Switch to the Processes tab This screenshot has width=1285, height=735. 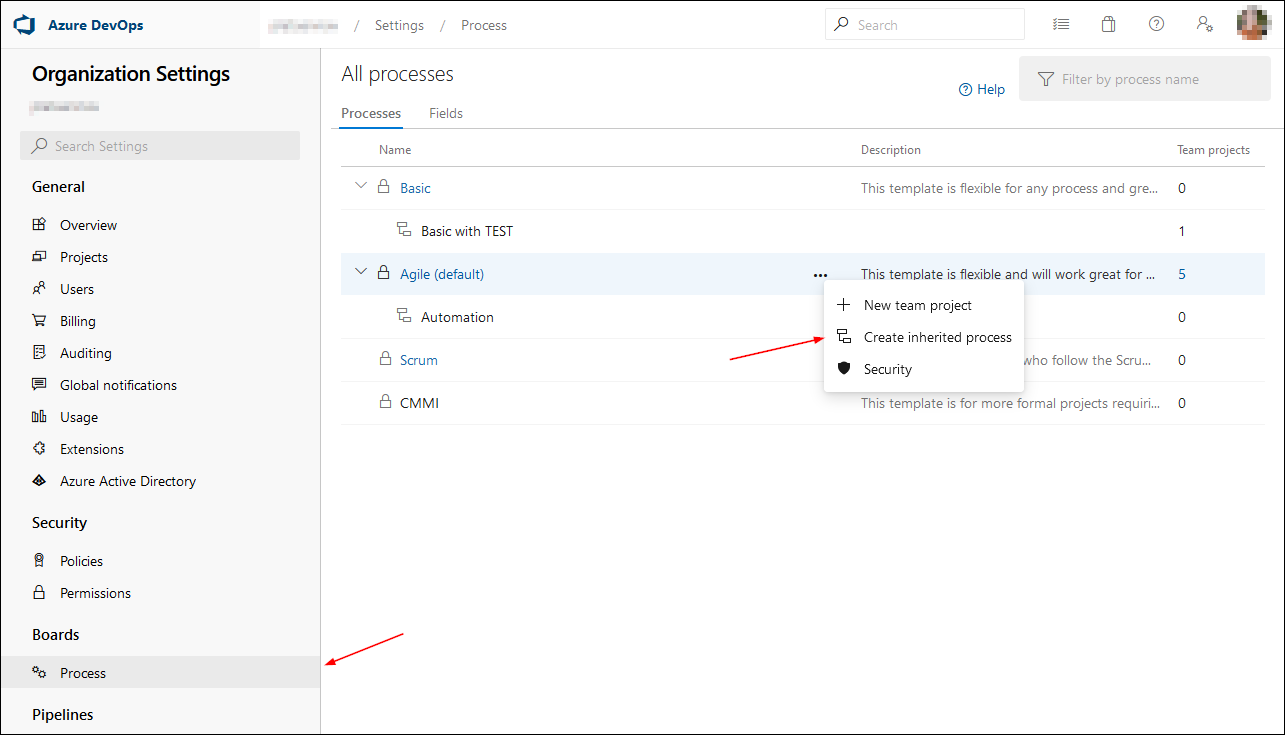coord(371,113)
